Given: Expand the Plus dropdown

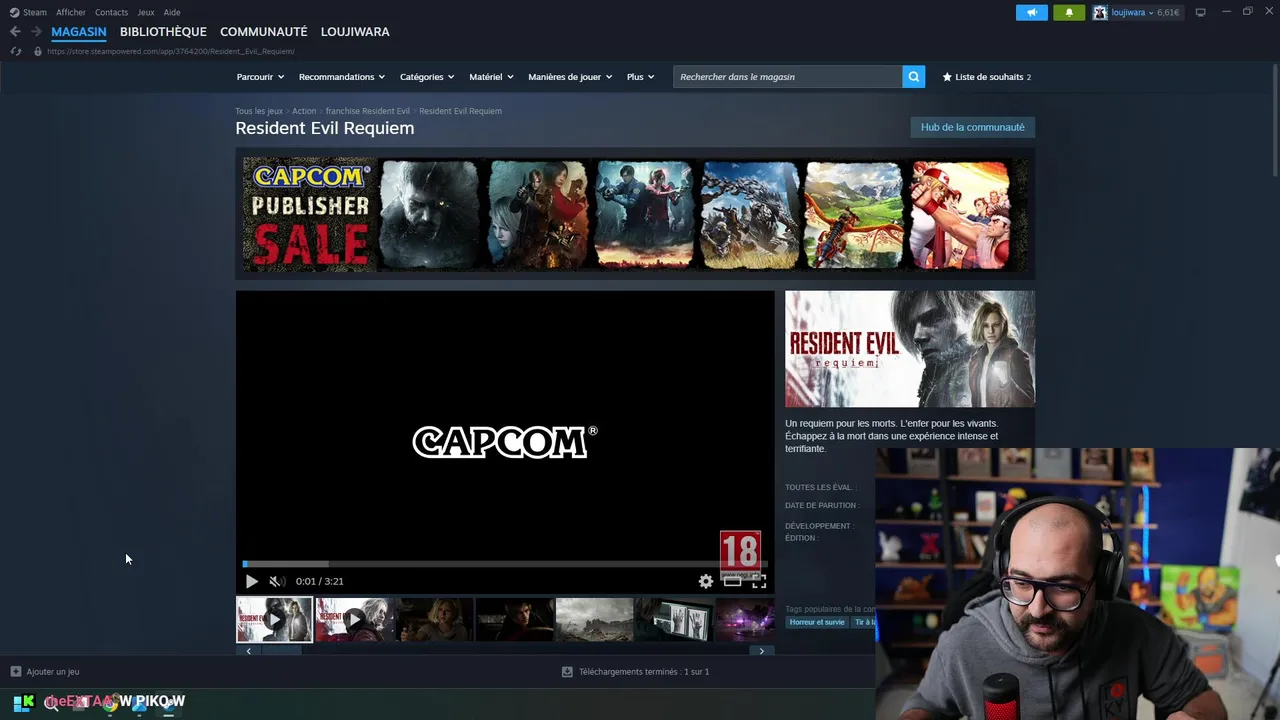Looking at the screenshot, I should 640,77.
